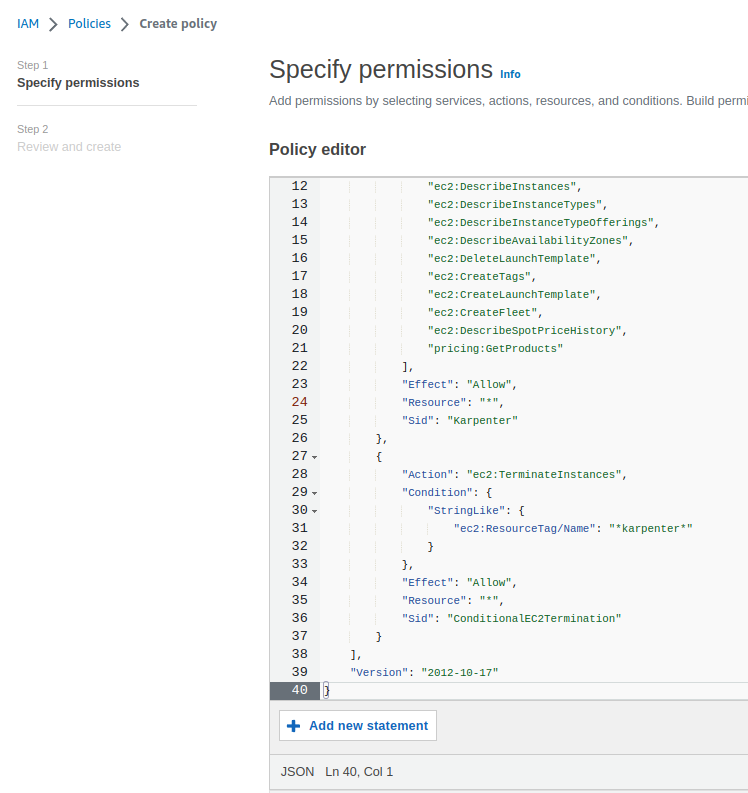Collapse the code block at line 27

point(314,457)
